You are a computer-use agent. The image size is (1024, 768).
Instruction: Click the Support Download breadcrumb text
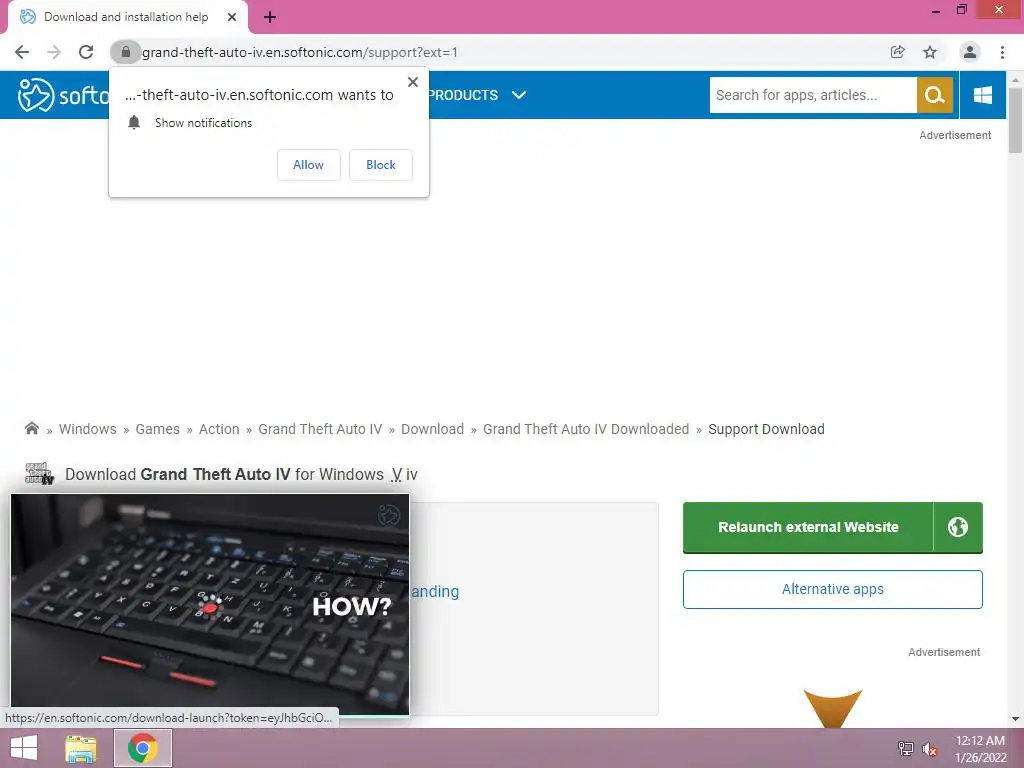(x=766, y=429)
